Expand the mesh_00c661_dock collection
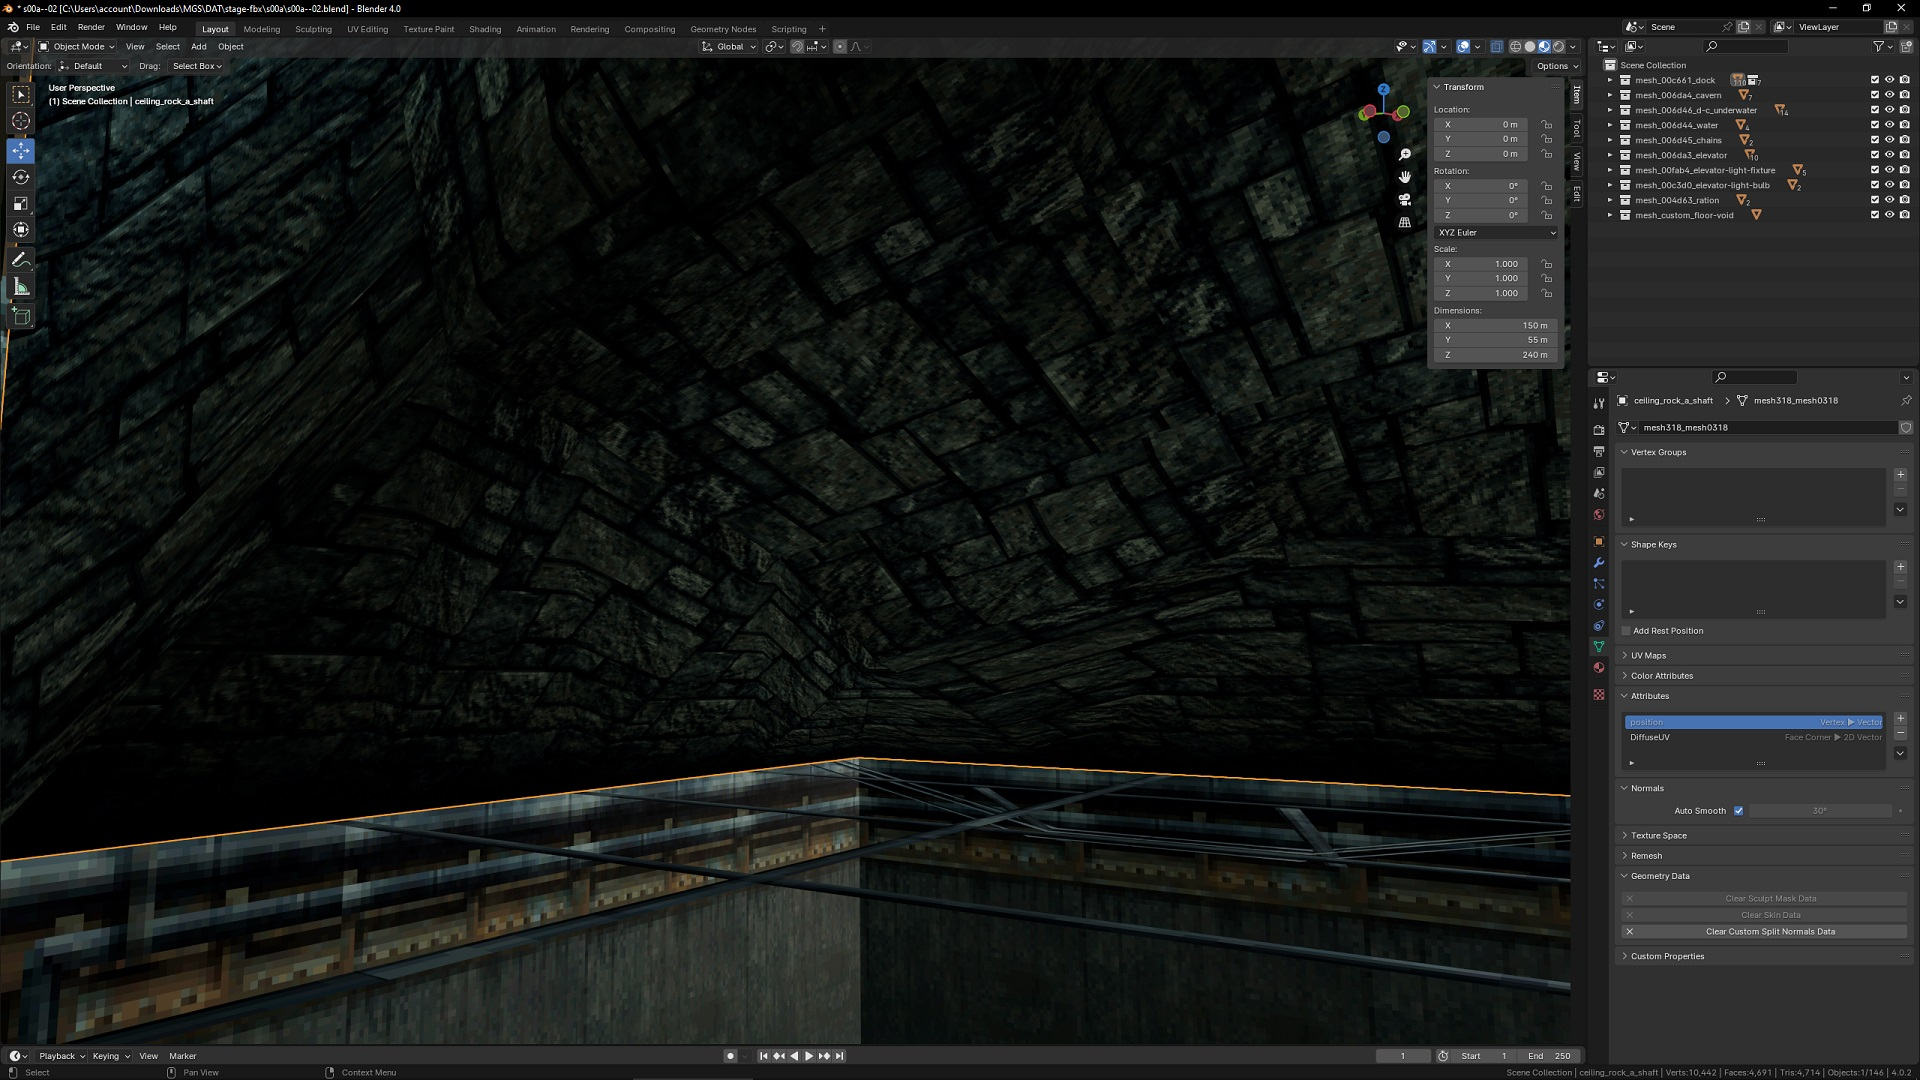The width and height of the screenshot is (1920, 1080). [1610, 80]
